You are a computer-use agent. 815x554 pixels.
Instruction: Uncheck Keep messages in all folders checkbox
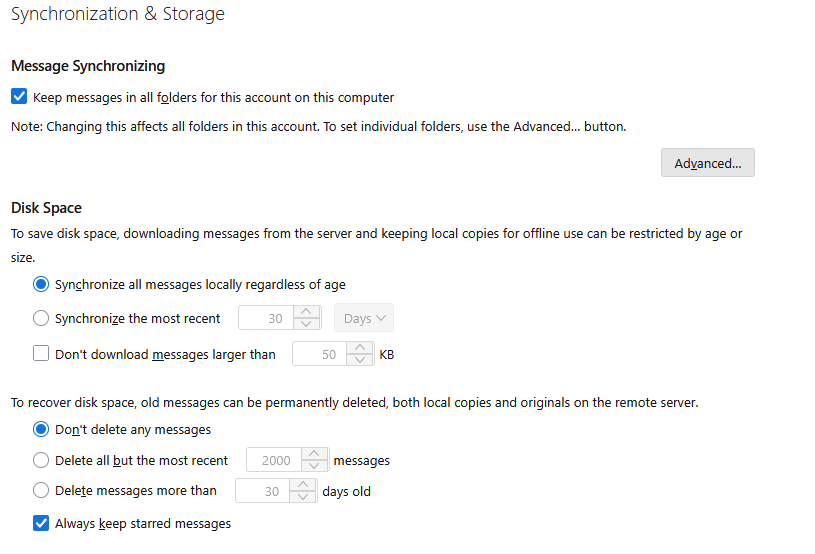click(19, 97)
